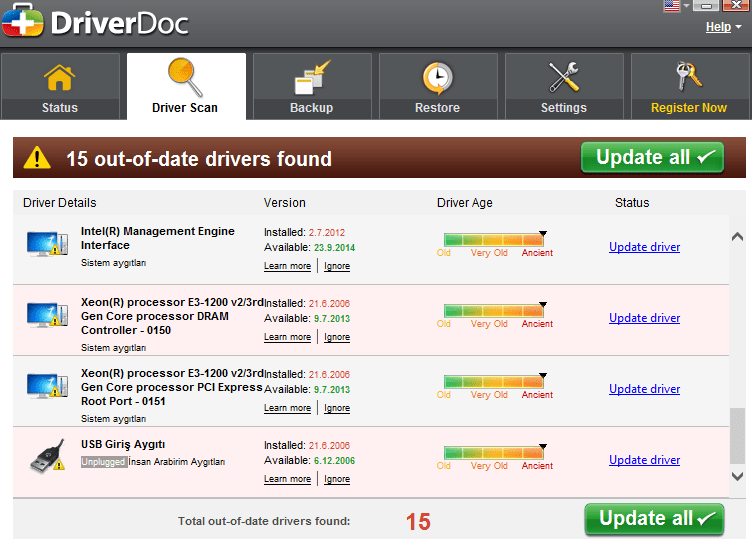Open the language dropdown arrow beside flag
This screenshot has height=539, width=752.
pyautogui.click(x=686, y=6)
